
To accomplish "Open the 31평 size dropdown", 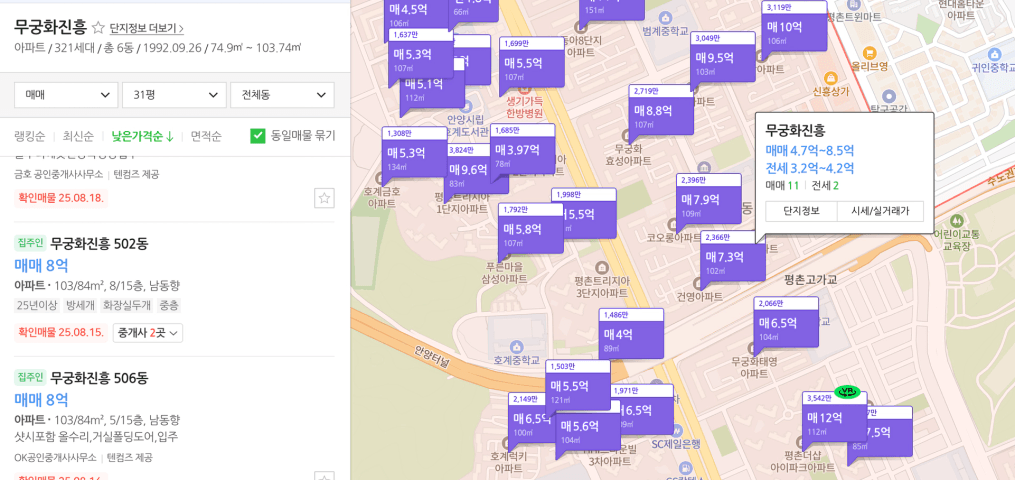I will (x=174, y=94).
